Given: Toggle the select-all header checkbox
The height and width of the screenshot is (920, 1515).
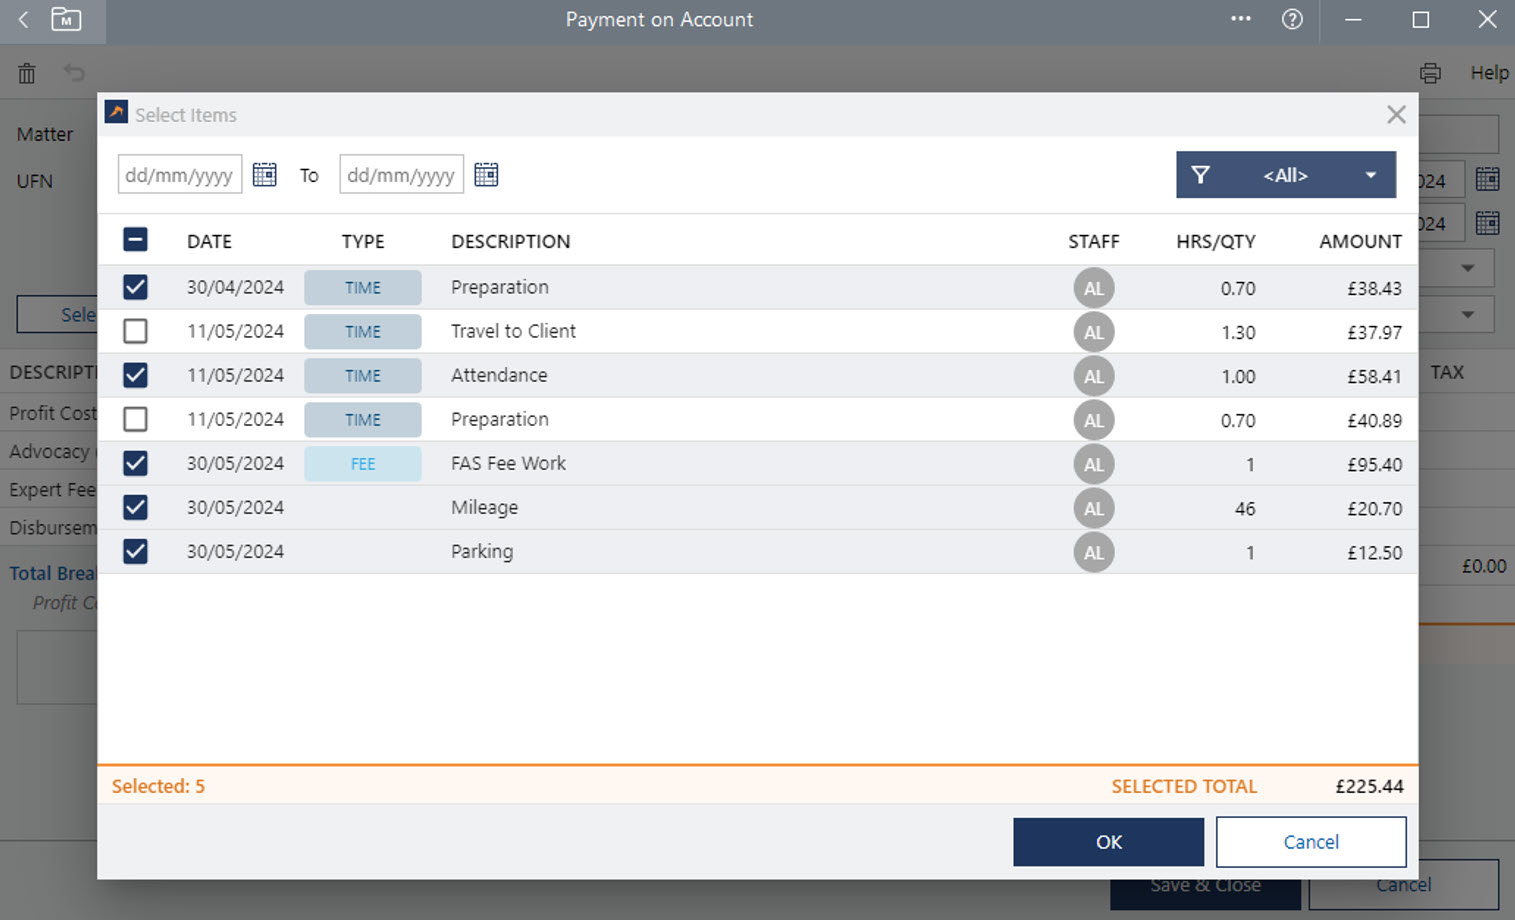Looking at the screenshot, I should pos(135,240).
